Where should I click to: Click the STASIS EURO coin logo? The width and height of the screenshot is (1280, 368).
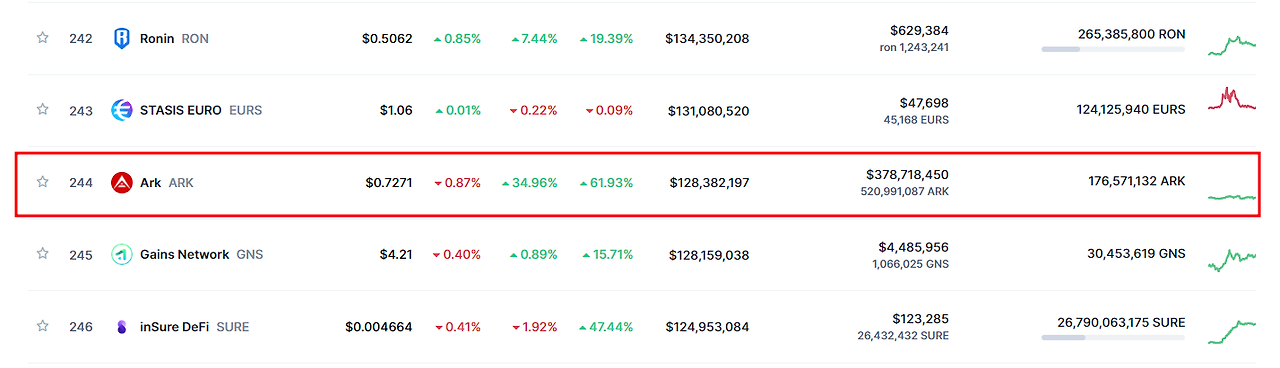click(122, 110)
